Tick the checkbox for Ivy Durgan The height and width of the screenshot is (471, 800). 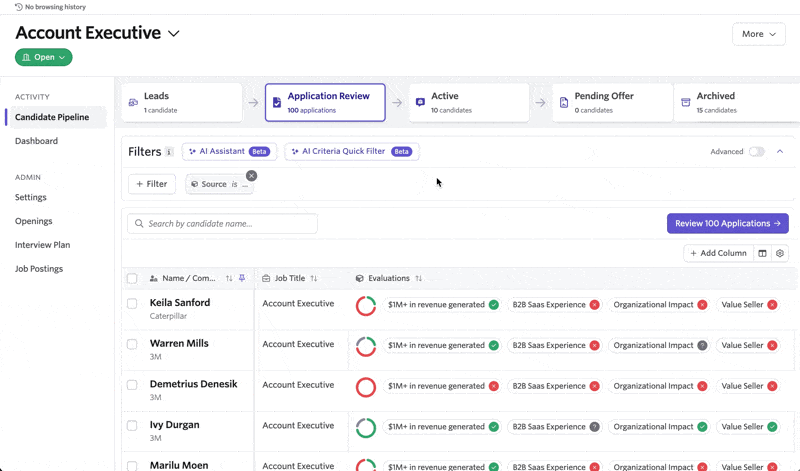(x=132, y=425)
